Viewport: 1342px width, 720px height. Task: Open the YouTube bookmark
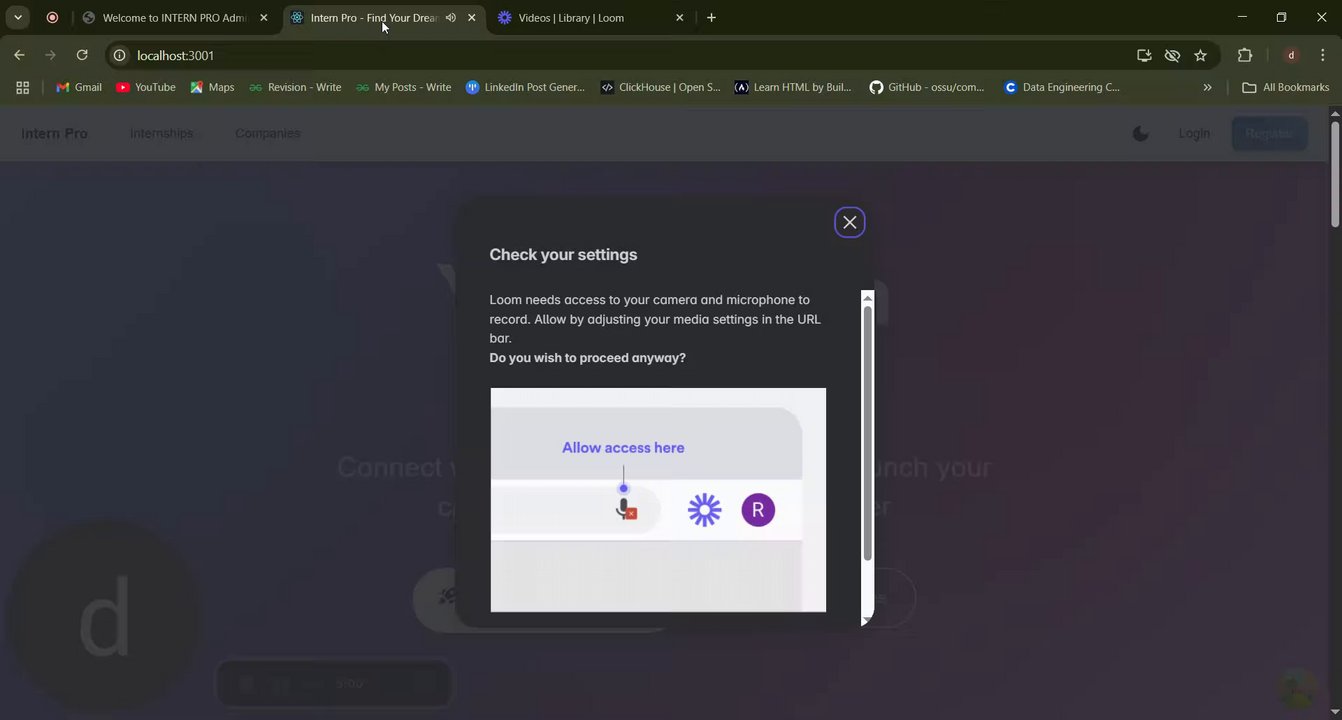coord(146,87)
